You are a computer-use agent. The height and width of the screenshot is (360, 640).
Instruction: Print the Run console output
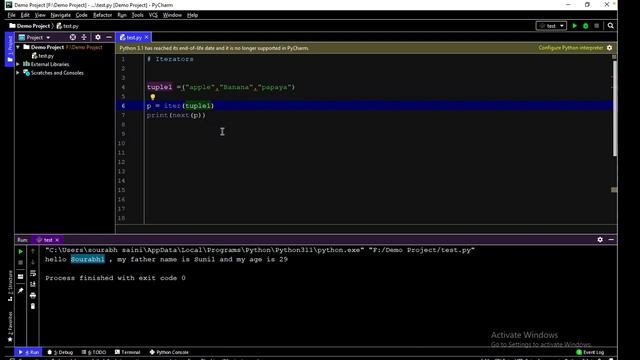click(x=33, y=295)
